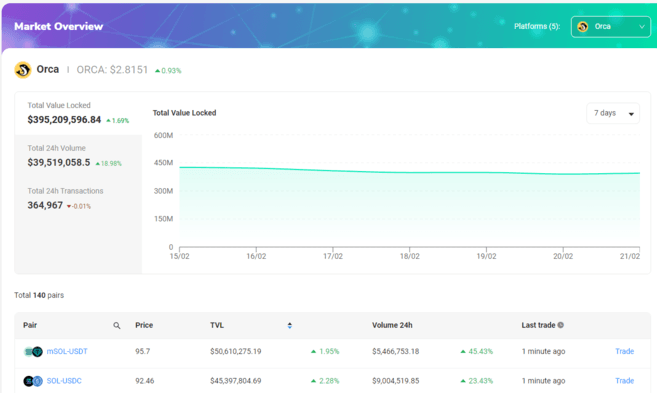The image size is (657, 393).
Task: Click the chevron in Platforms selector
Action: [641, 26]
